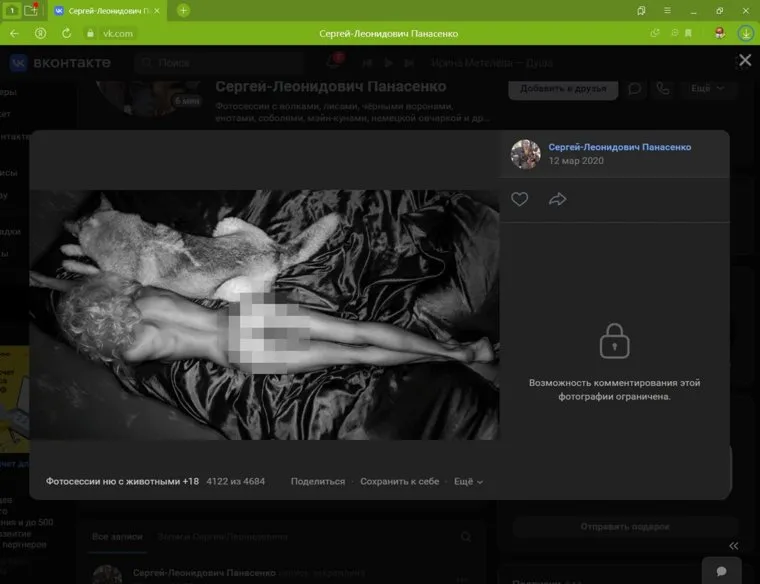Click 'Сохранить к себе' link
Screen dimensions: 760x584
399,481
